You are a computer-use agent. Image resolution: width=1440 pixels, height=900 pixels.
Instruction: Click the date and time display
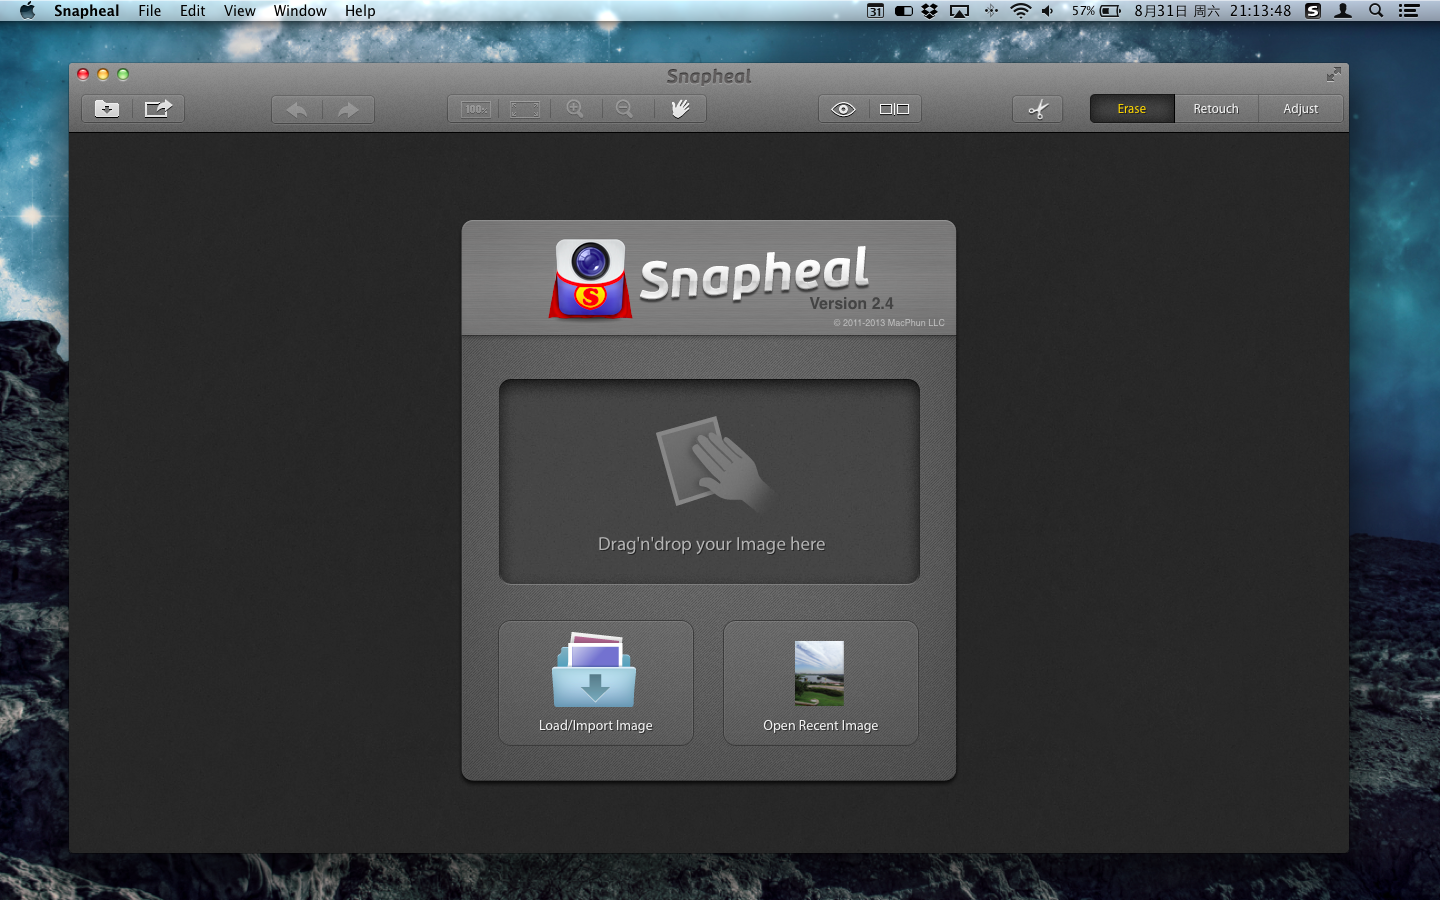[1212, 11]
